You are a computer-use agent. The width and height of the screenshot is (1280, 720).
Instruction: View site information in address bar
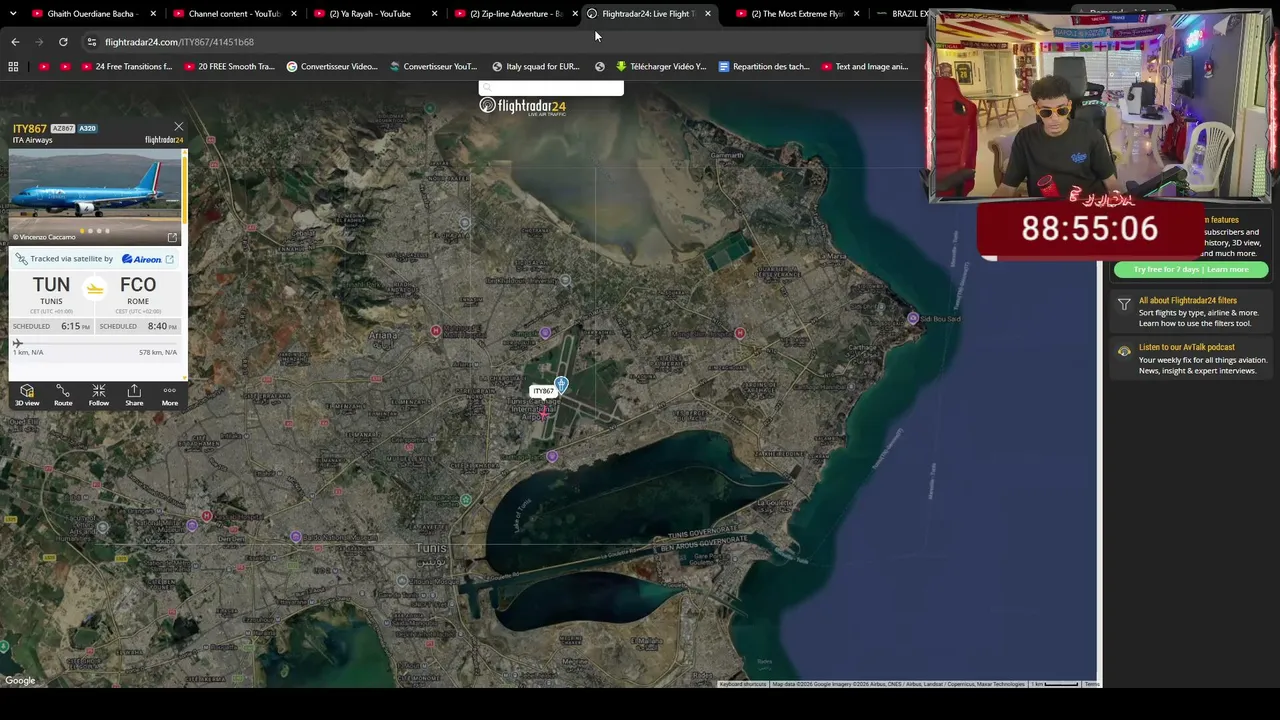tap(91, 42)
